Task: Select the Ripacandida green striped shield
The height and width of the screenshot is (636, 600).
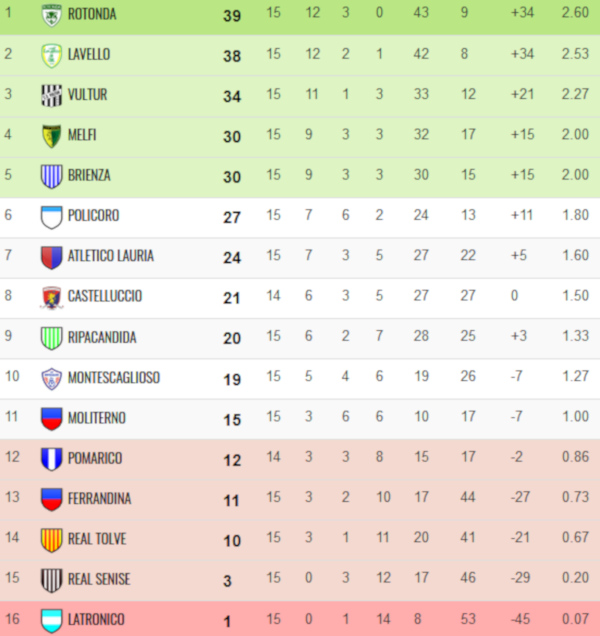Action: [x=52, y=338]
